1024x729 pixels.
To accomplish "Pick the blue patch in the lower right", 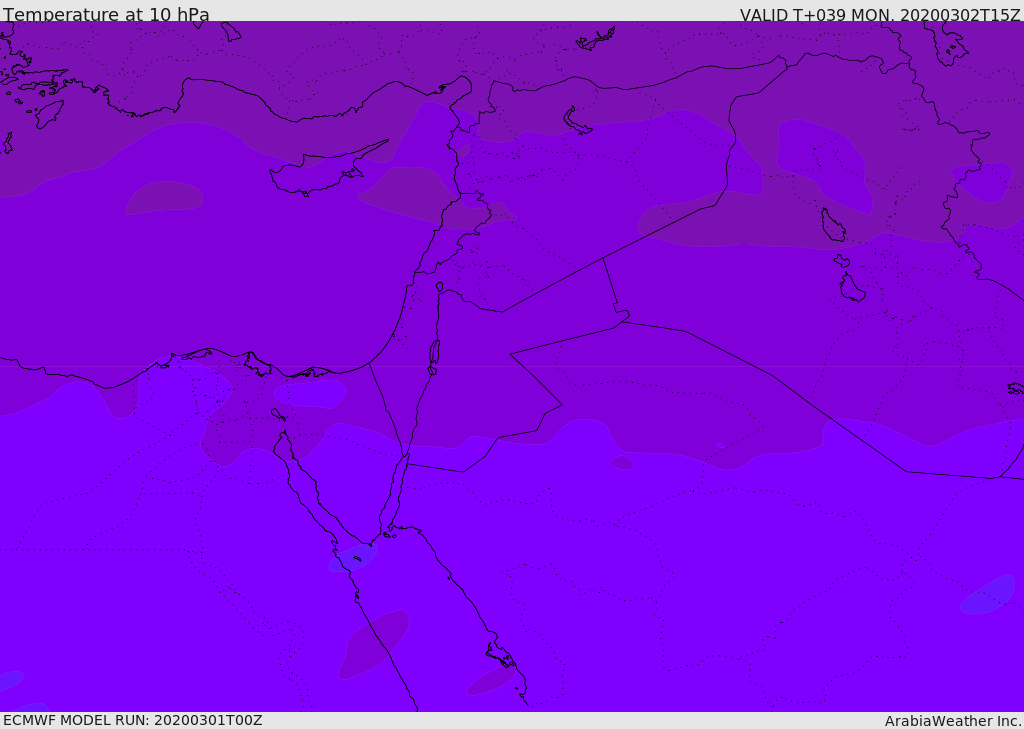I will (x=987, y=595).
